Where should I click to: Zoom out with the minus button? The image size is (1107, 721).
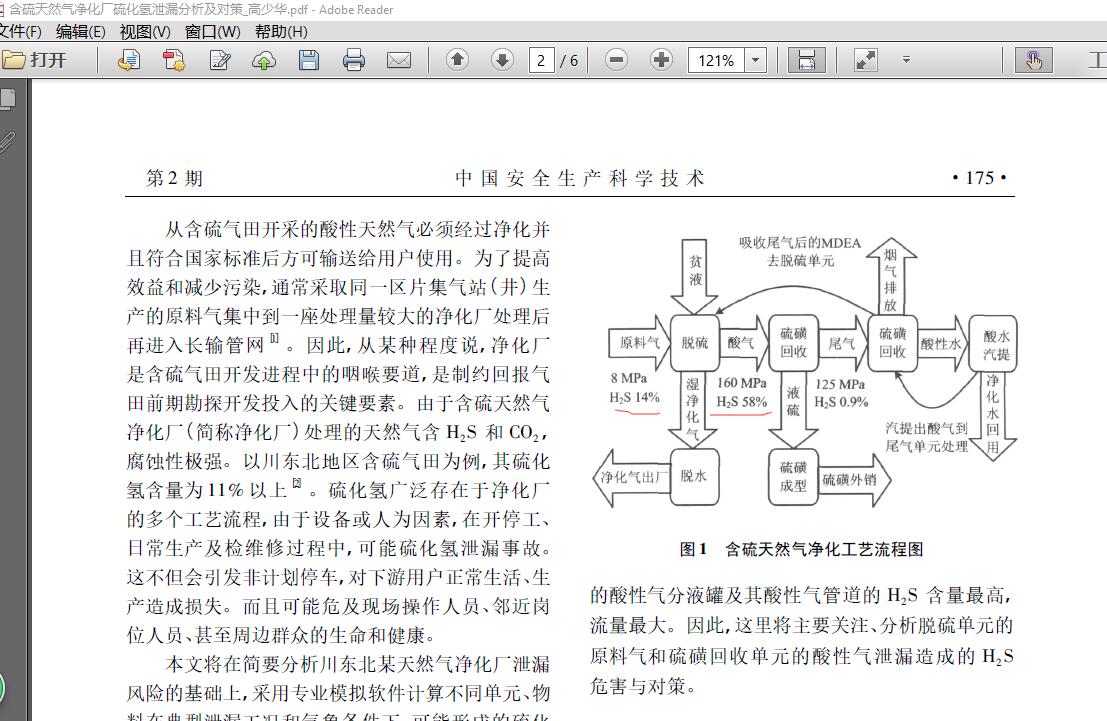point(616,60)
